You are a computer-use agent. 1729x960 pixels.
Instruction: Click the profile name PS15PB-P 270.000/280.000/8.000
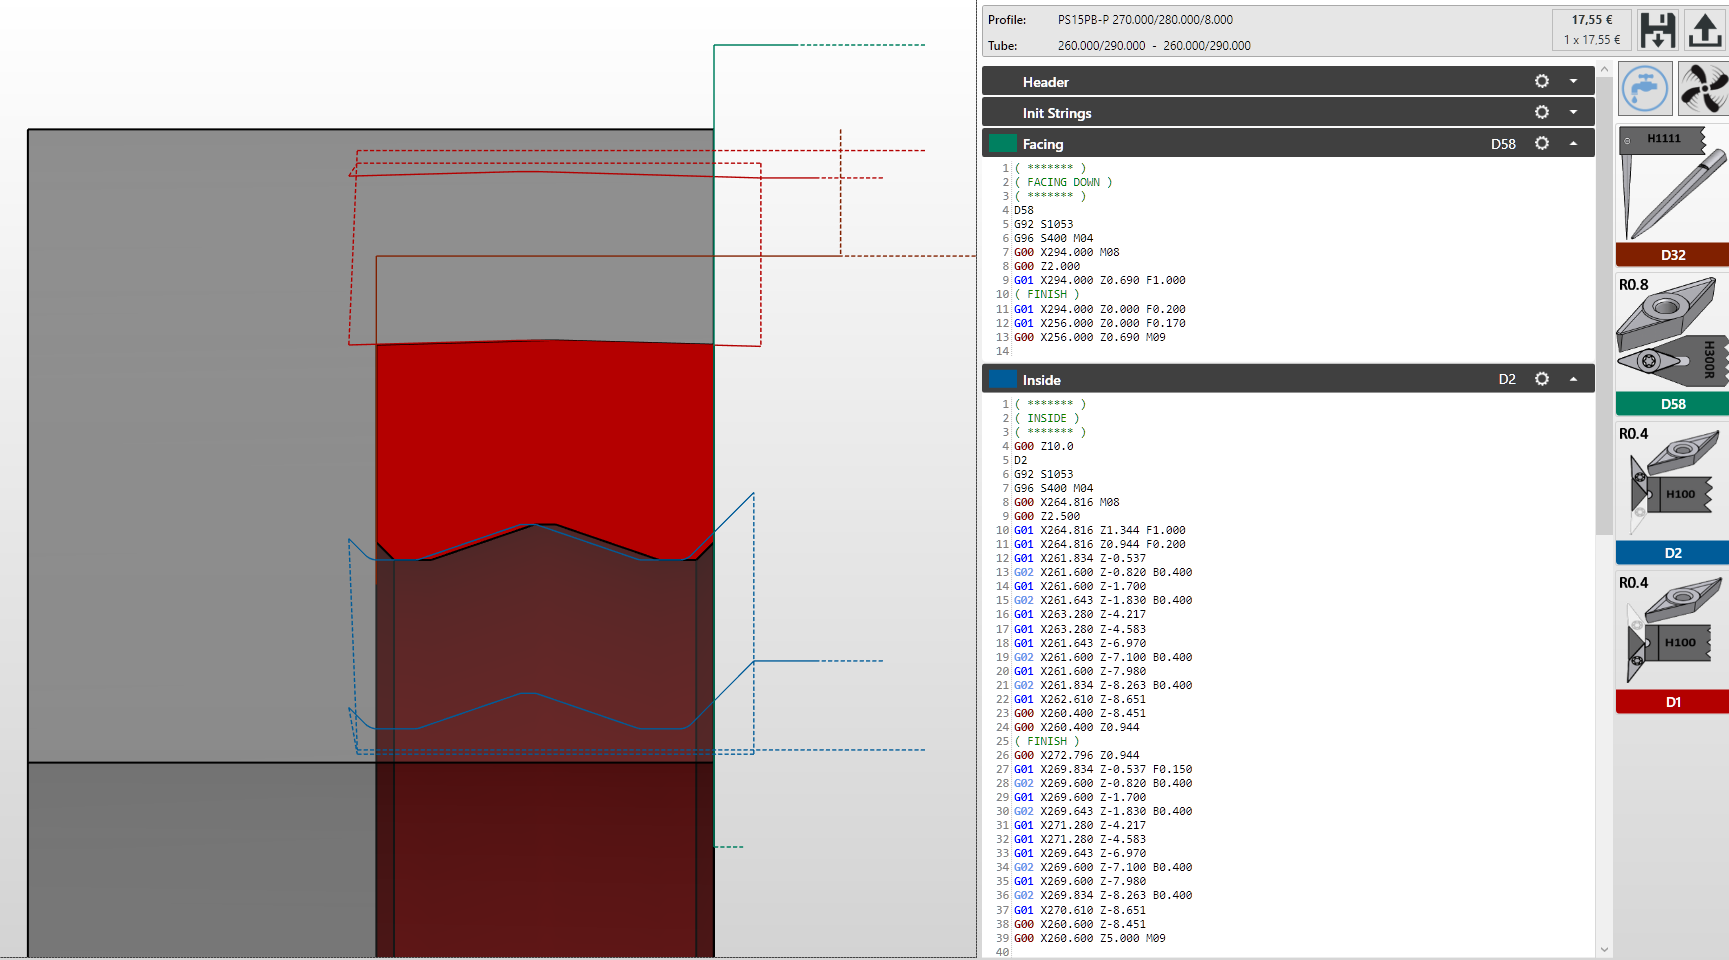(1145, 20)
